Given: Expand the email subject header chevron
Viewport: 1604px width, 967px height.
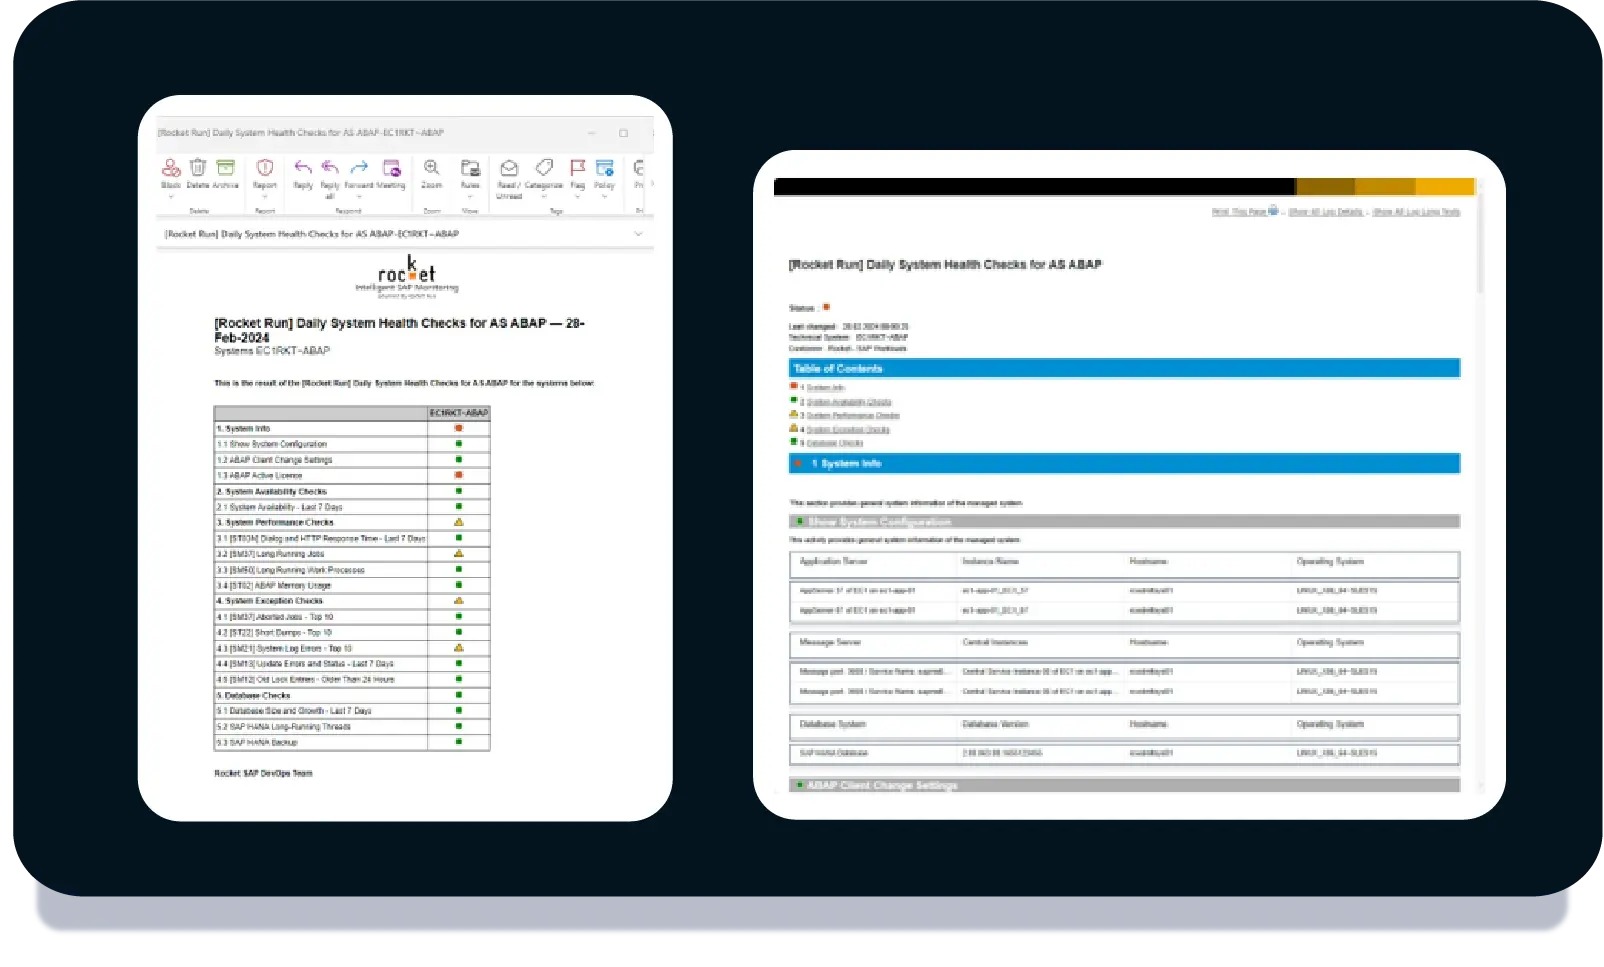Looking at the screenshot, I should click(x=639, y=234).
